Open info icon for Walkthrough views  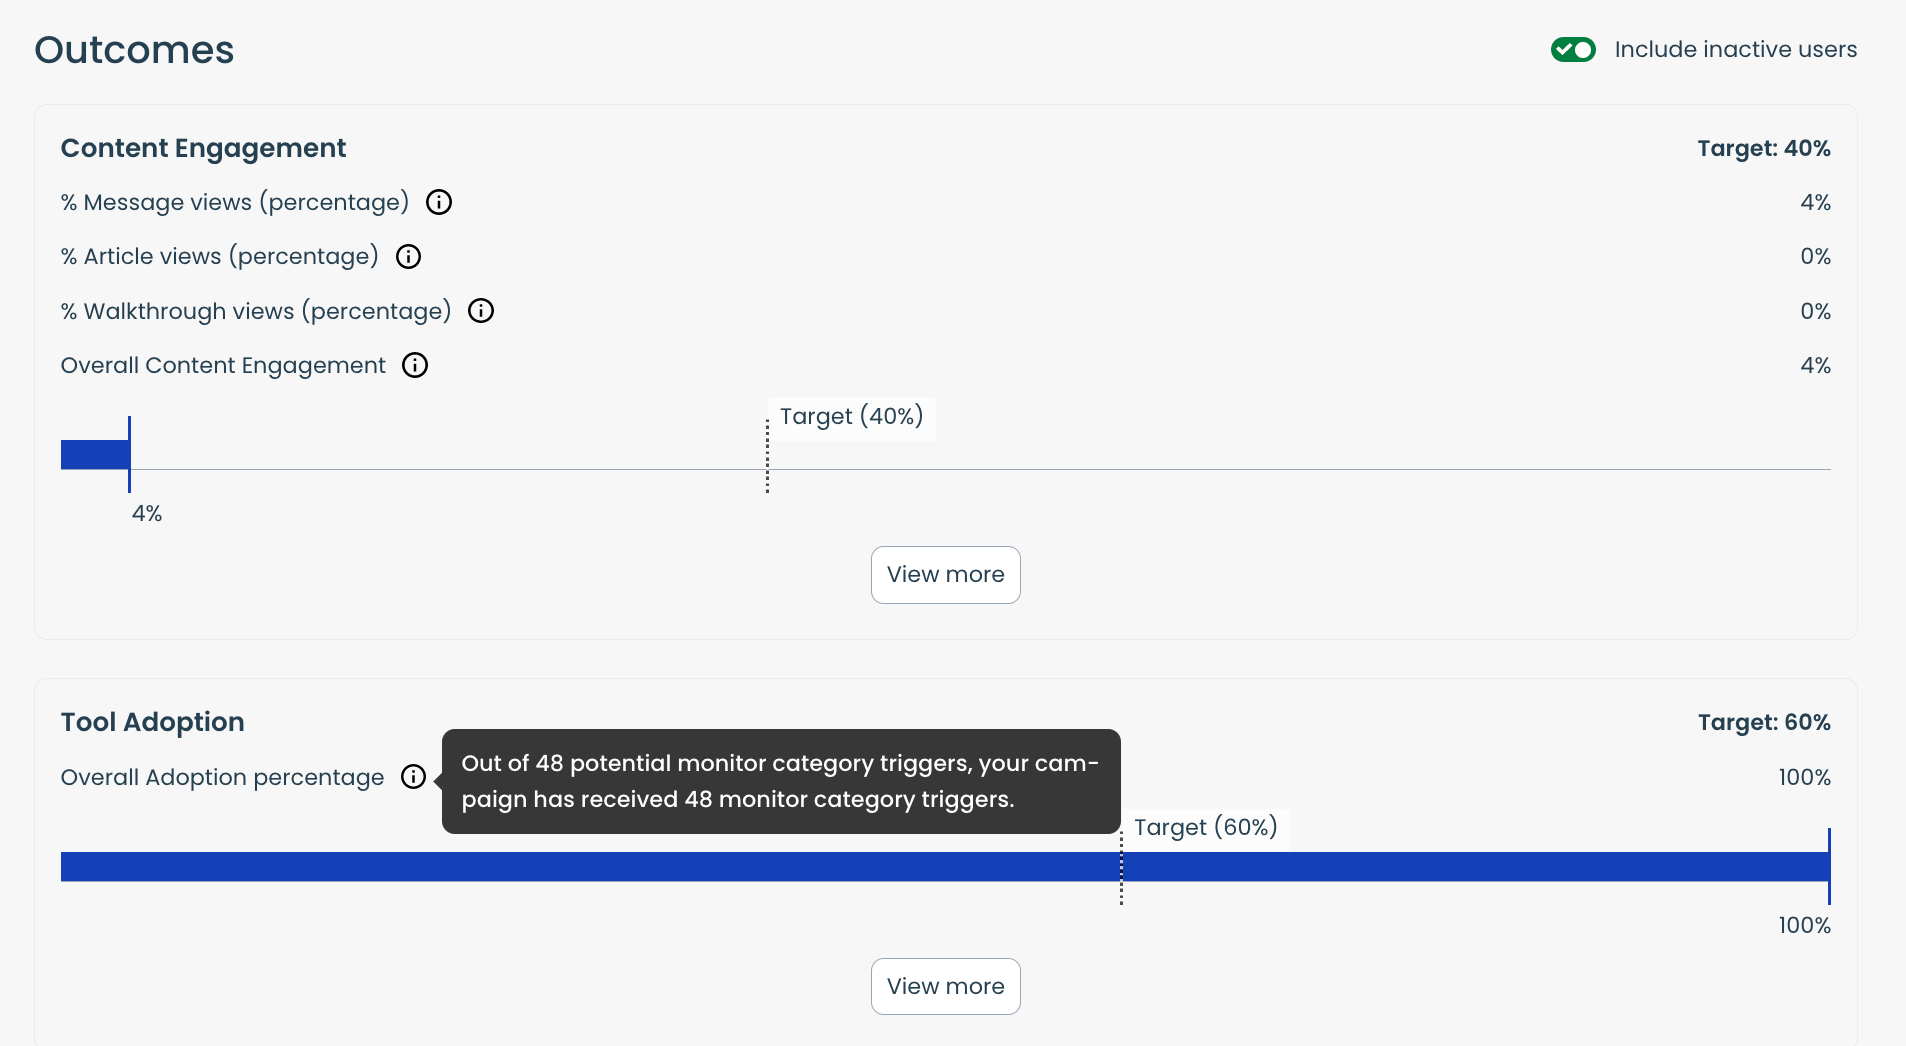[481, 311]
